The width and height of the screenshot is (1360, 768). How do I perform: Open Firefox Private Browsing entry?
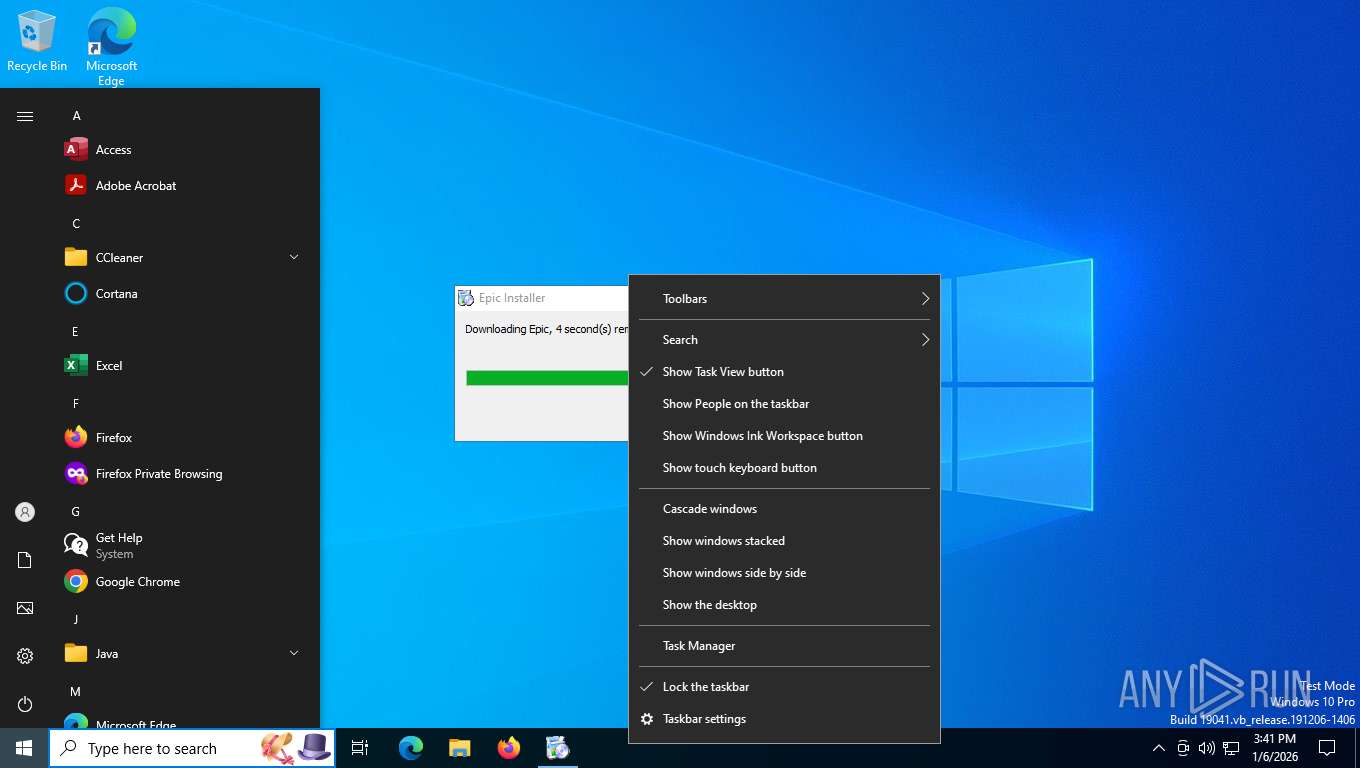click(184, 474)
